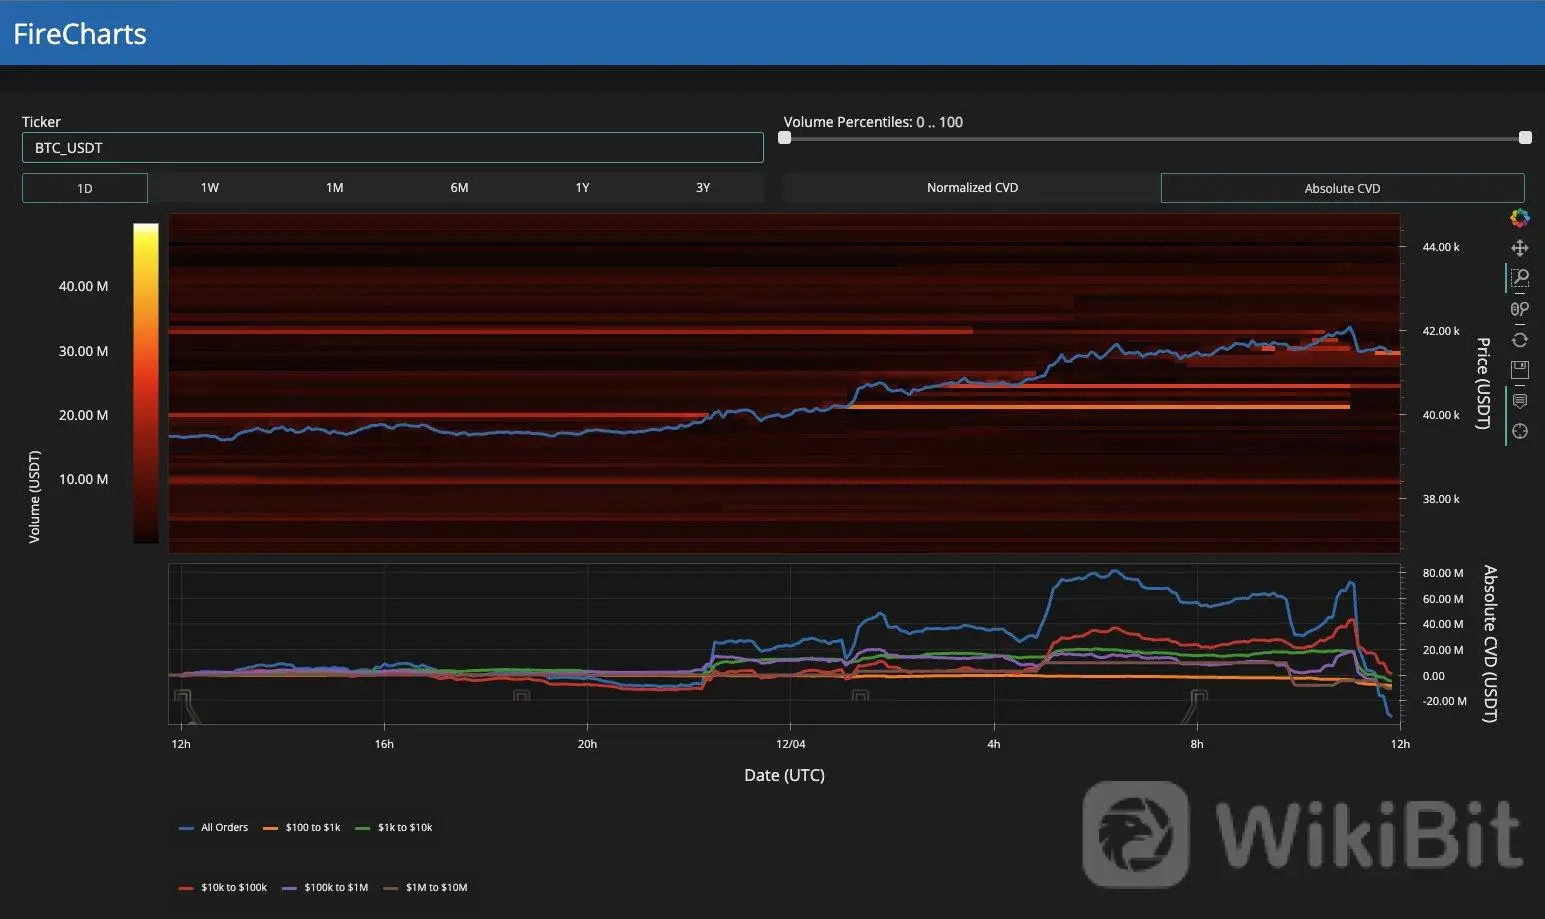Toggle the All Orders legend line
This screenshot has height=919, width=1545.
coord(213,828)
